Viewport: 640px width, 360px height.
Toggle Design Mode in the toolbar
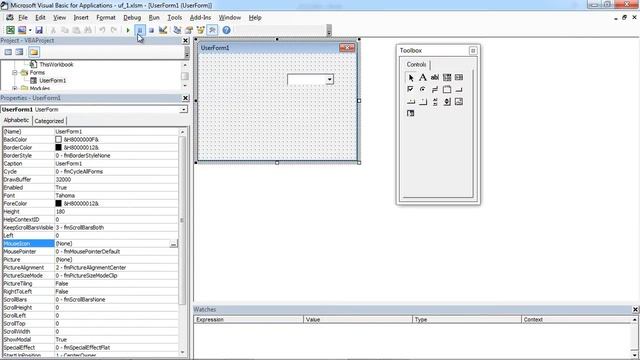coord(163,30)
